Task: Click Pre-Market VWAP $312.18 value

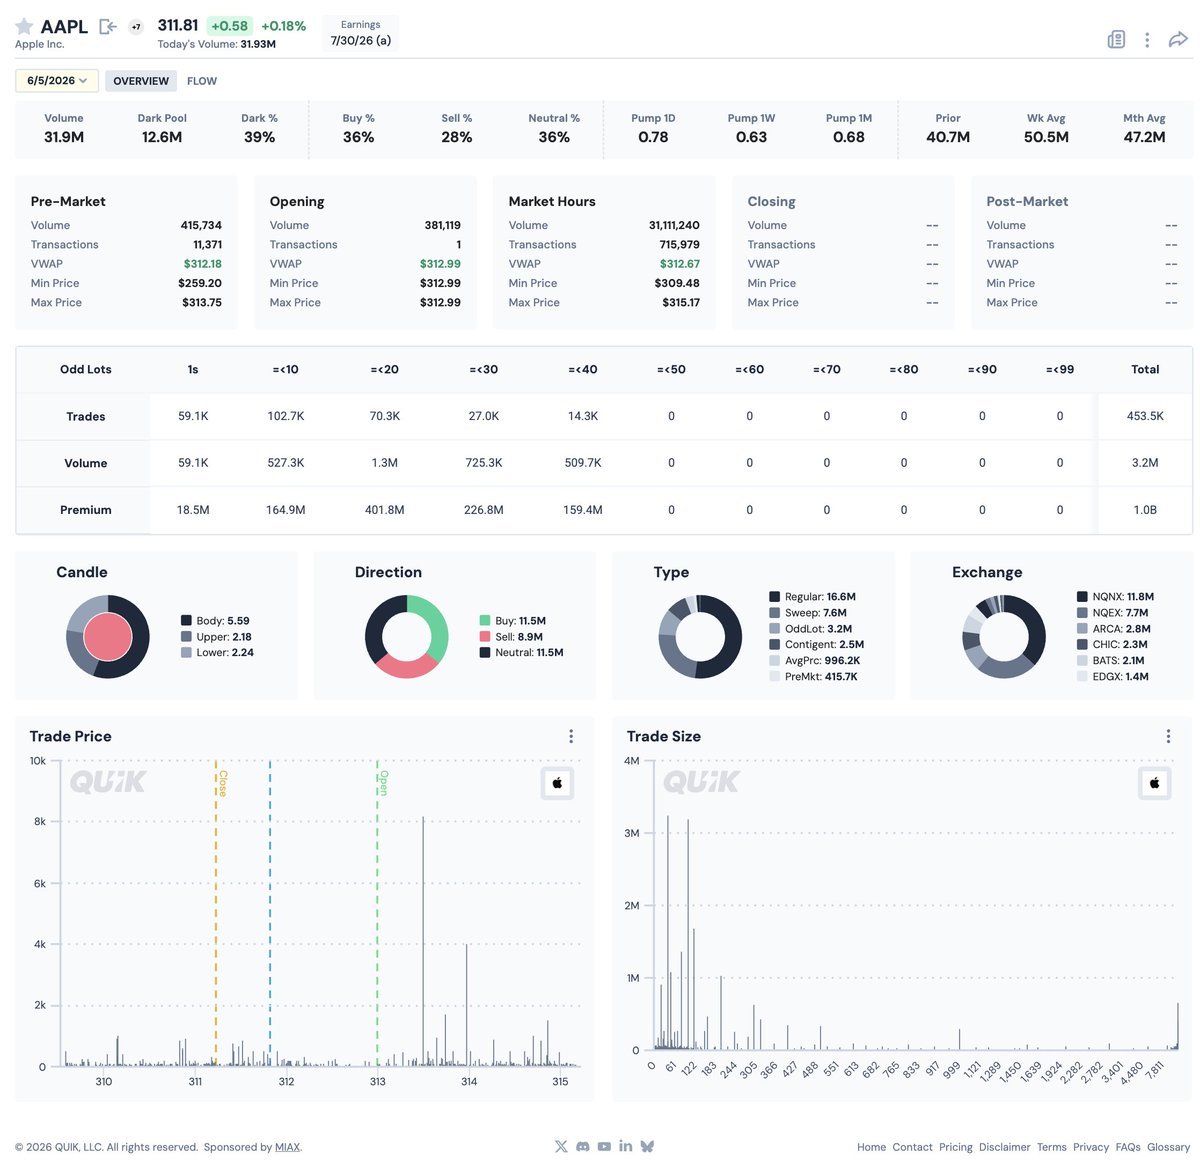Action: (x=203, y=264)
